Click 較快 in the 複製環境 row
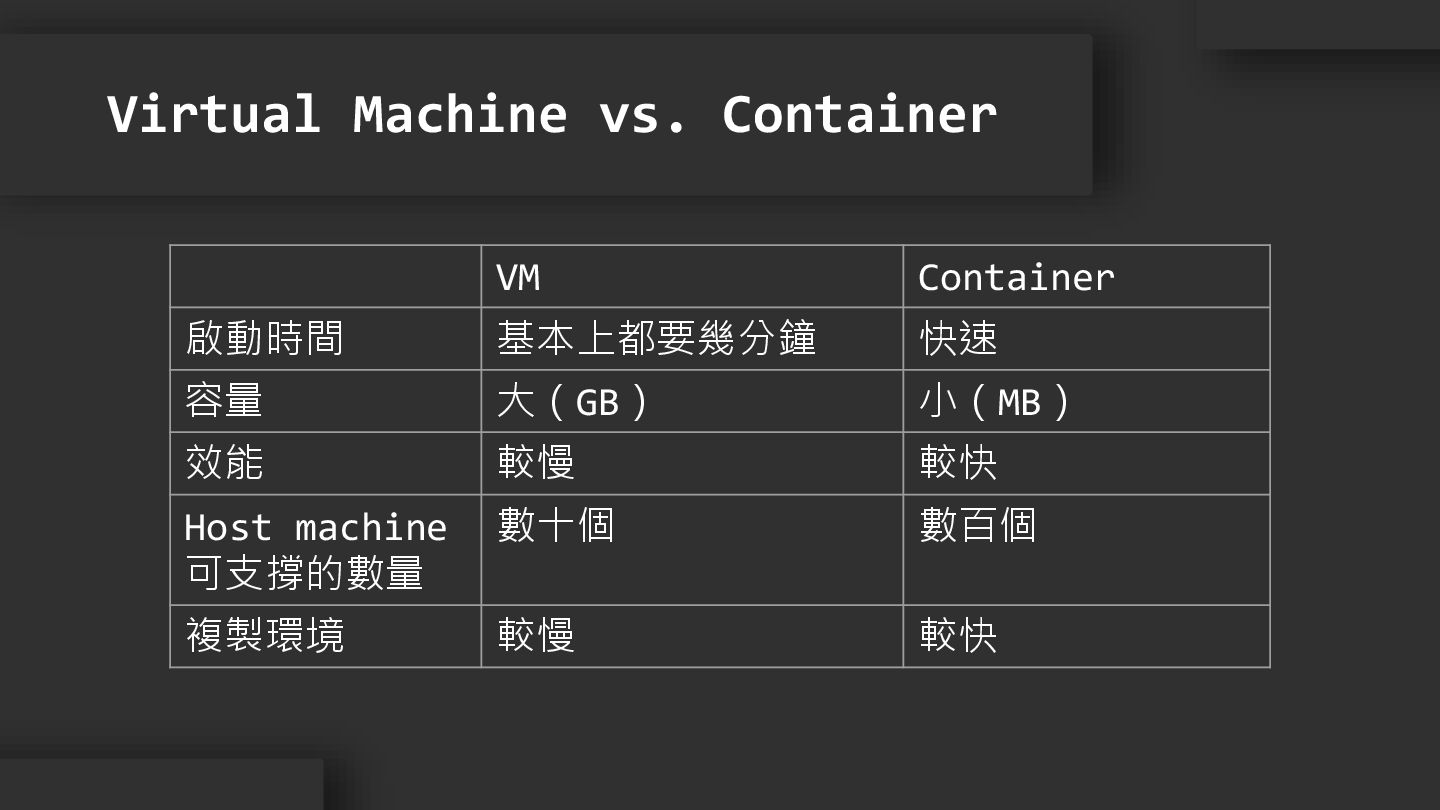This screenshot has width=1440, height=810. pyautogui.click(x=959, y=636)
